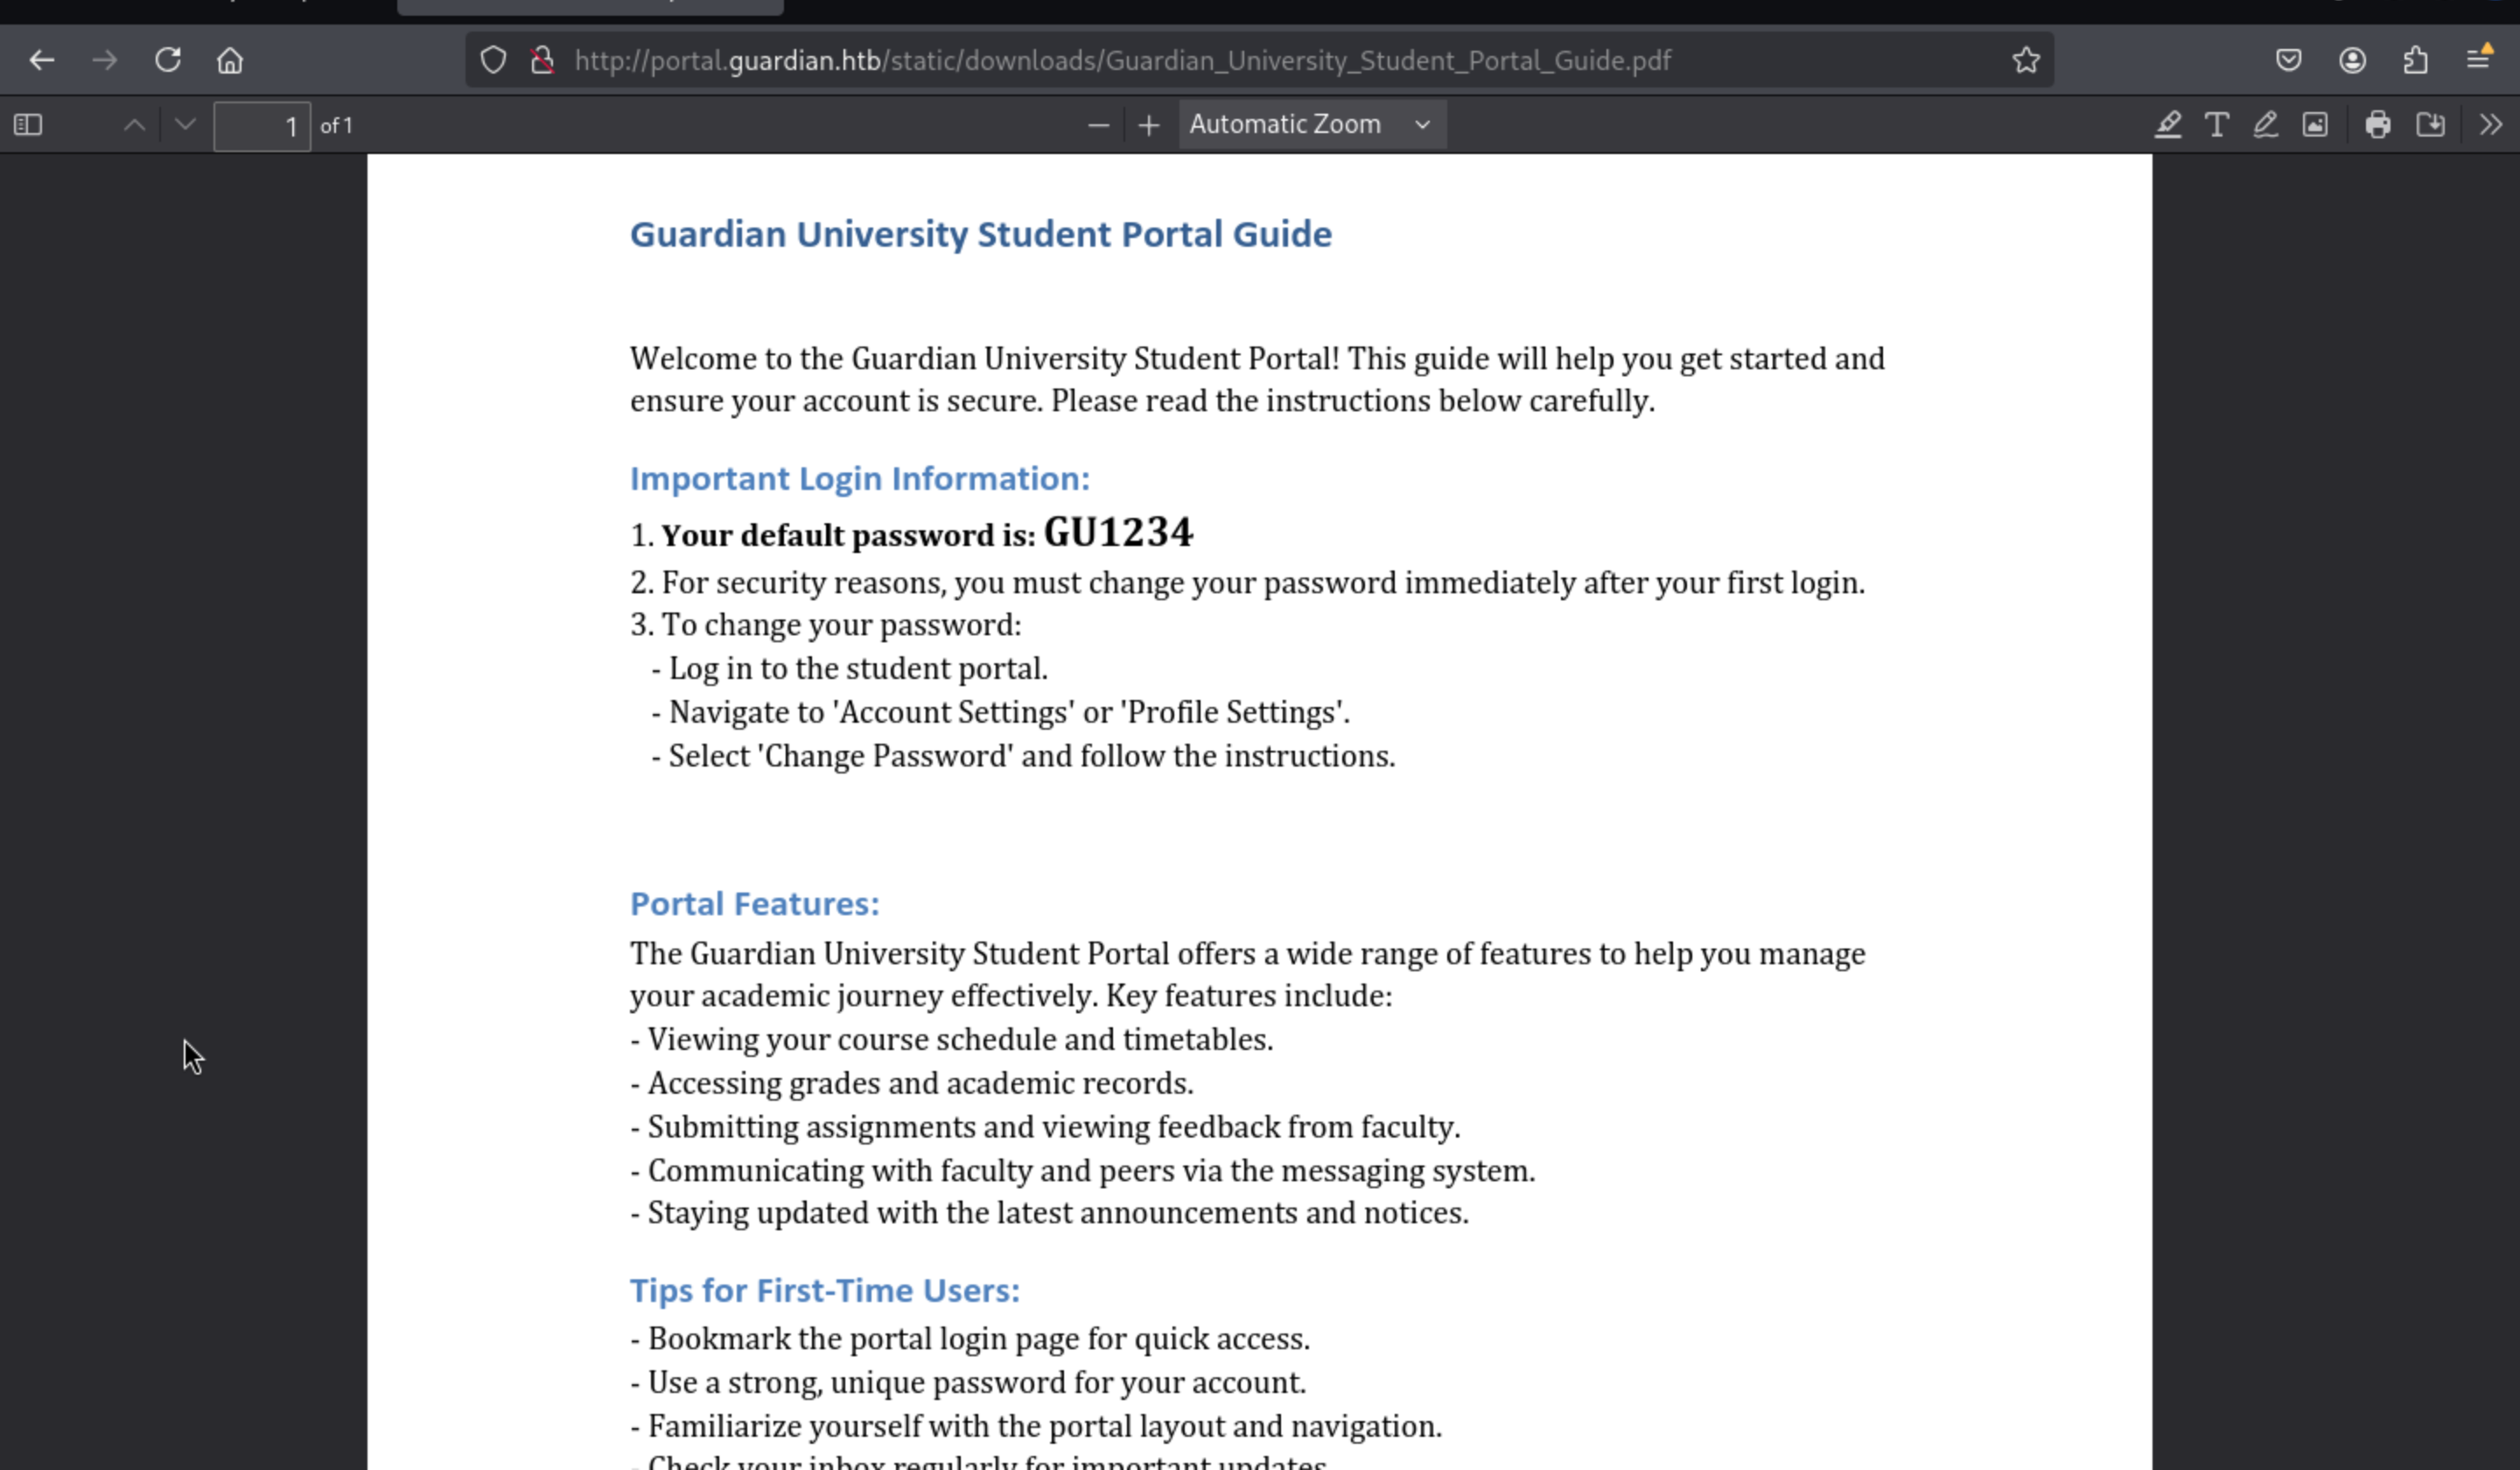Zoom out the PDF document
This screenshot has width=2520, height=1470.
coord(1098,125)
